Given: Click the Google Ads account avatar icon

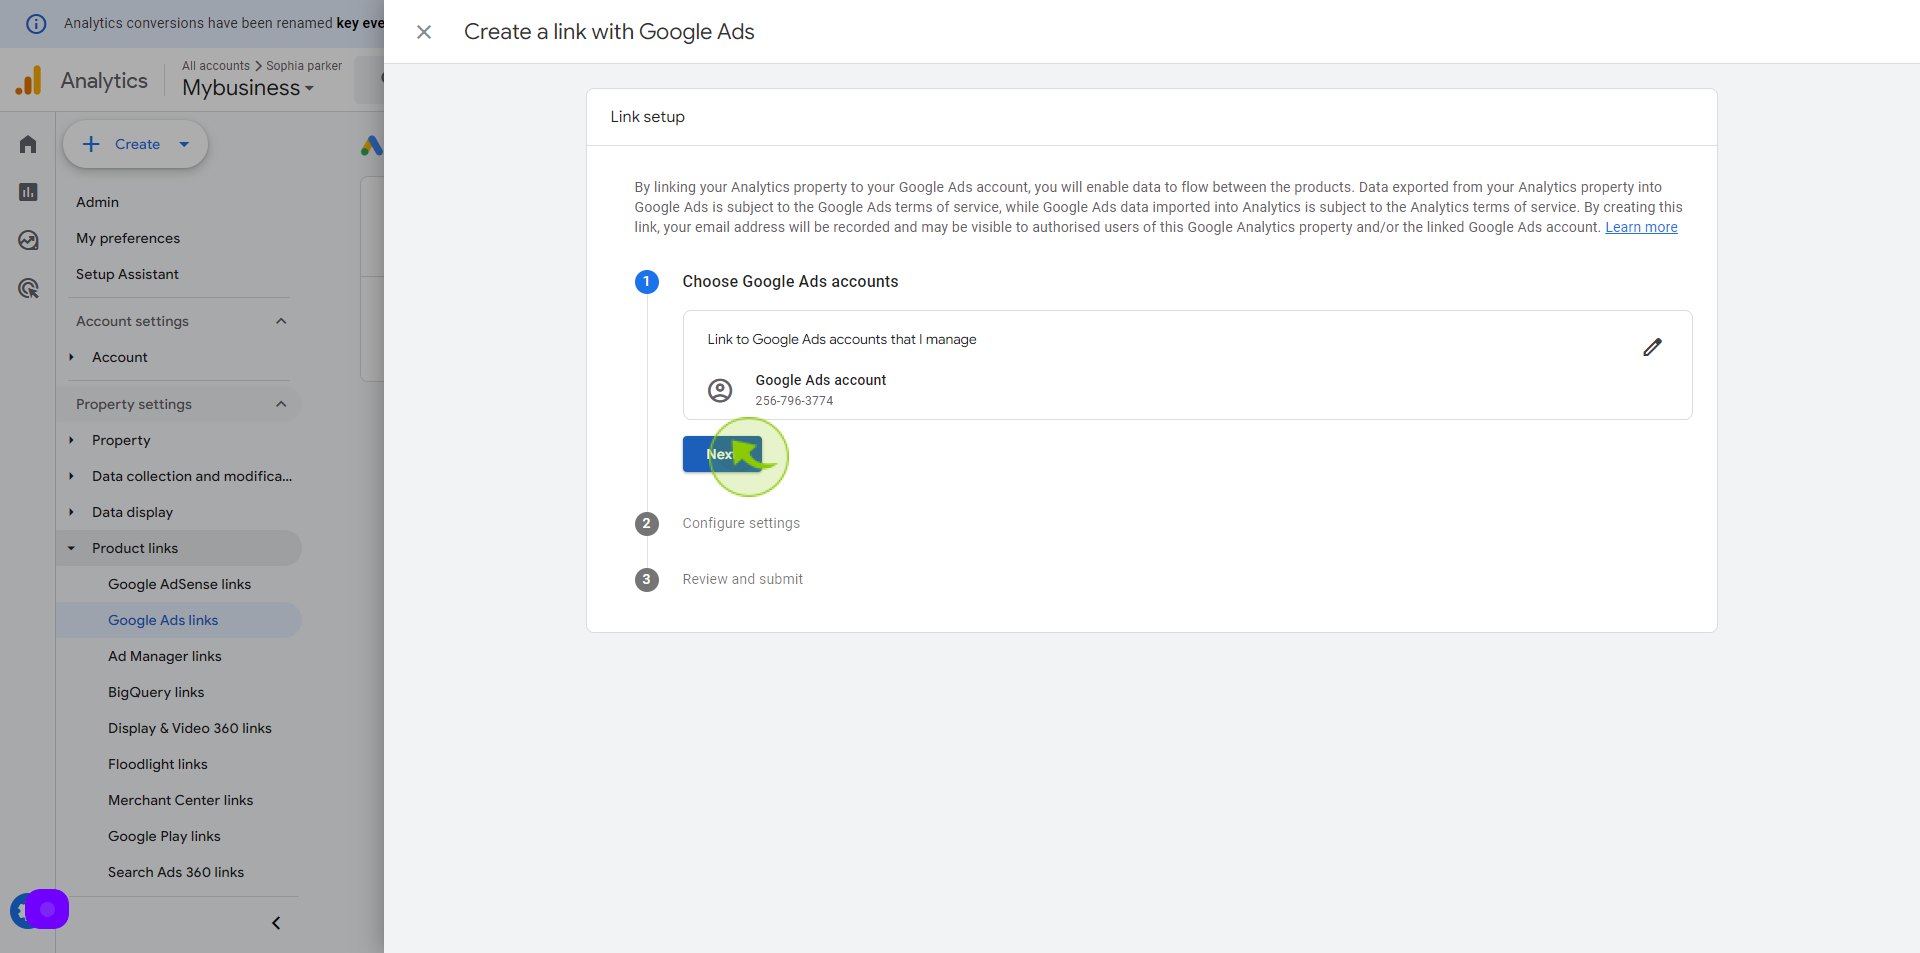Looking at the screenshot, I should pos(720,390).
